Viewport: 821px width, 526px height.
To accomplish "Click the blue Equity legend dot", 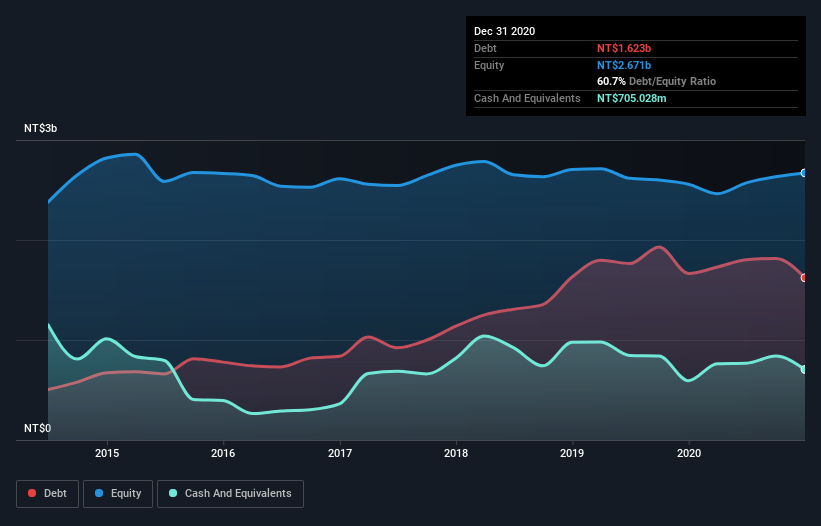I will tap(99, 493).
